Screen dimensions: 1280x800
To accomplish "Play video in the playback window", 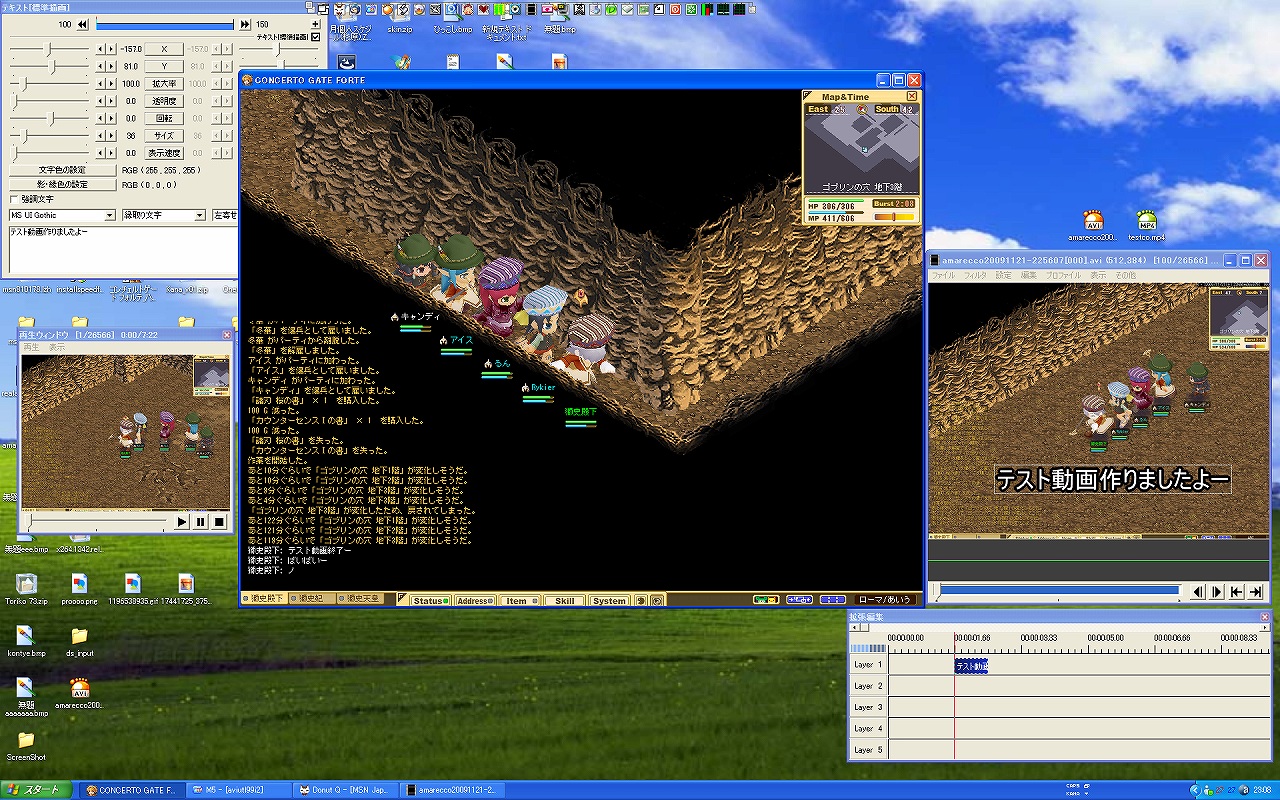I will tap(182, 522).
